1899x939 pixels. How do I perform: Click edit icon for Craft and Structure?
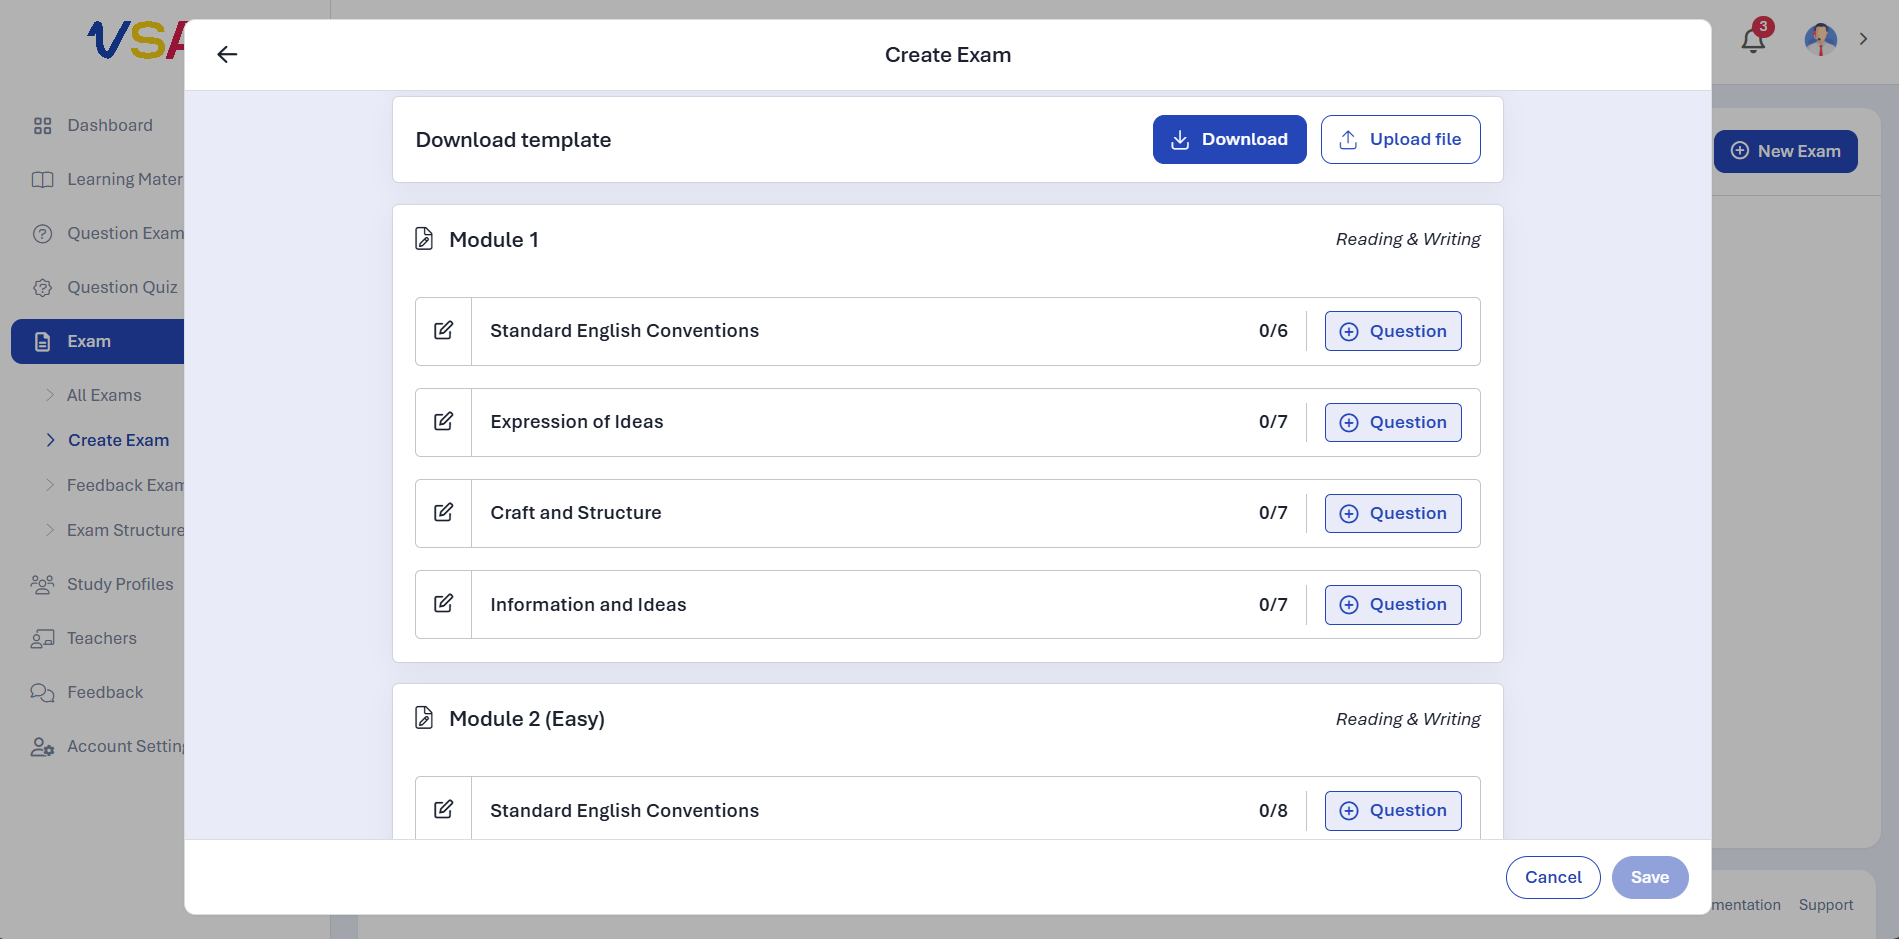pyautogui.click(x=443, y=513)
